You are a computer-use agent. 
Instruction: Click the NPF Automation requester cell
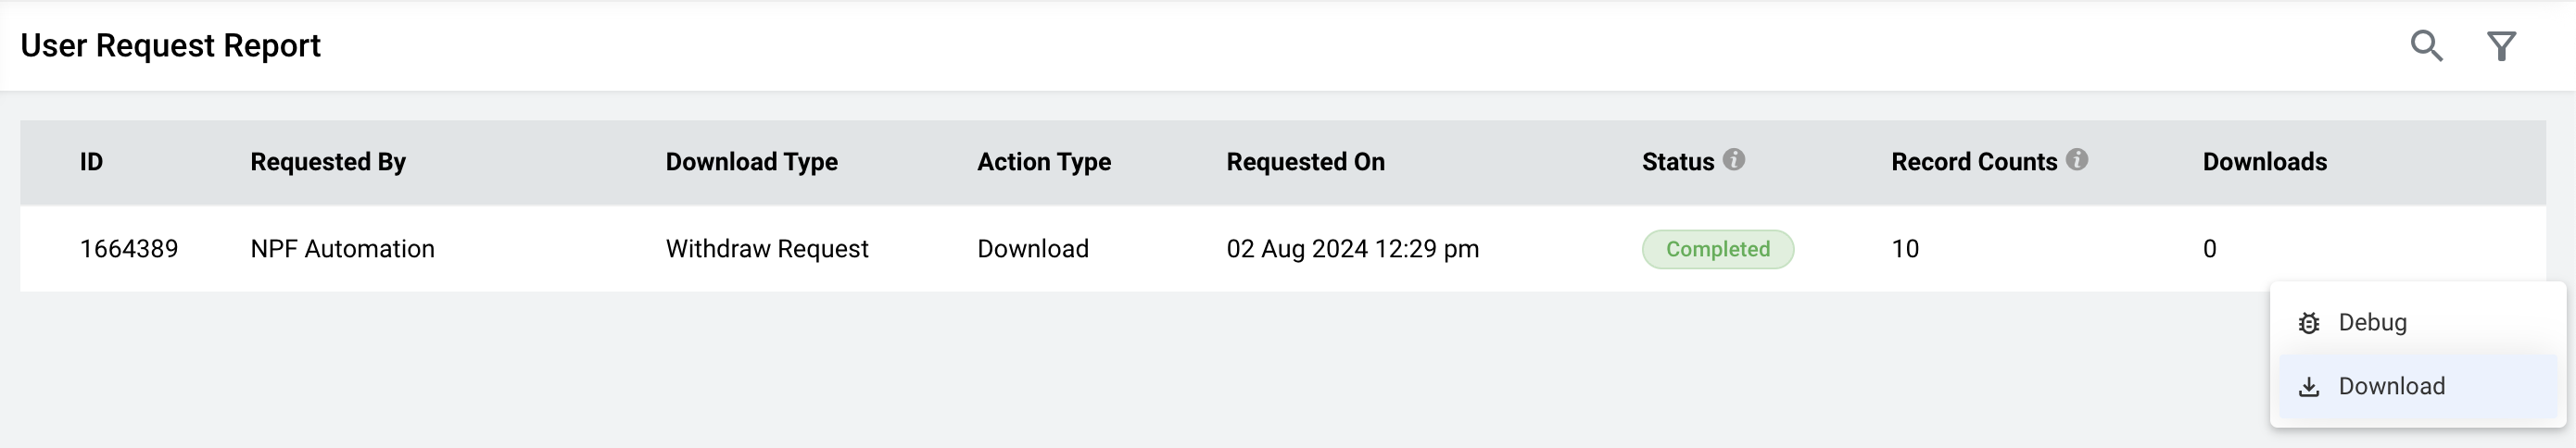[342, 249]
